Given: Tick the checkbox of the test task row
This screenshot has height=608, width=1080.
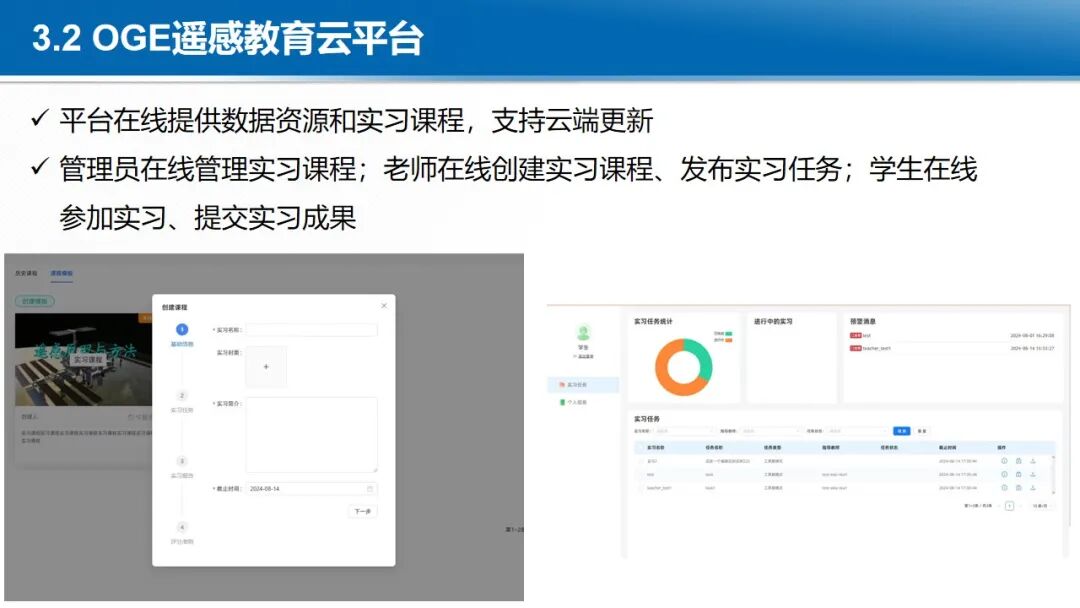Looking at the screenshot, I should (640, 474).
